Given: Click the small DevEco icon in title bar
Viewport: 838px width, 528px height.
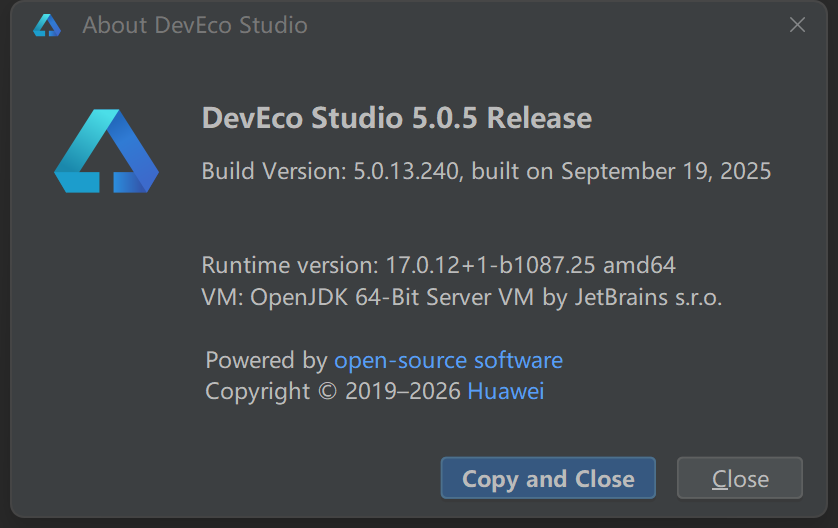Looking at the screenshot, I should pos(47,25).
